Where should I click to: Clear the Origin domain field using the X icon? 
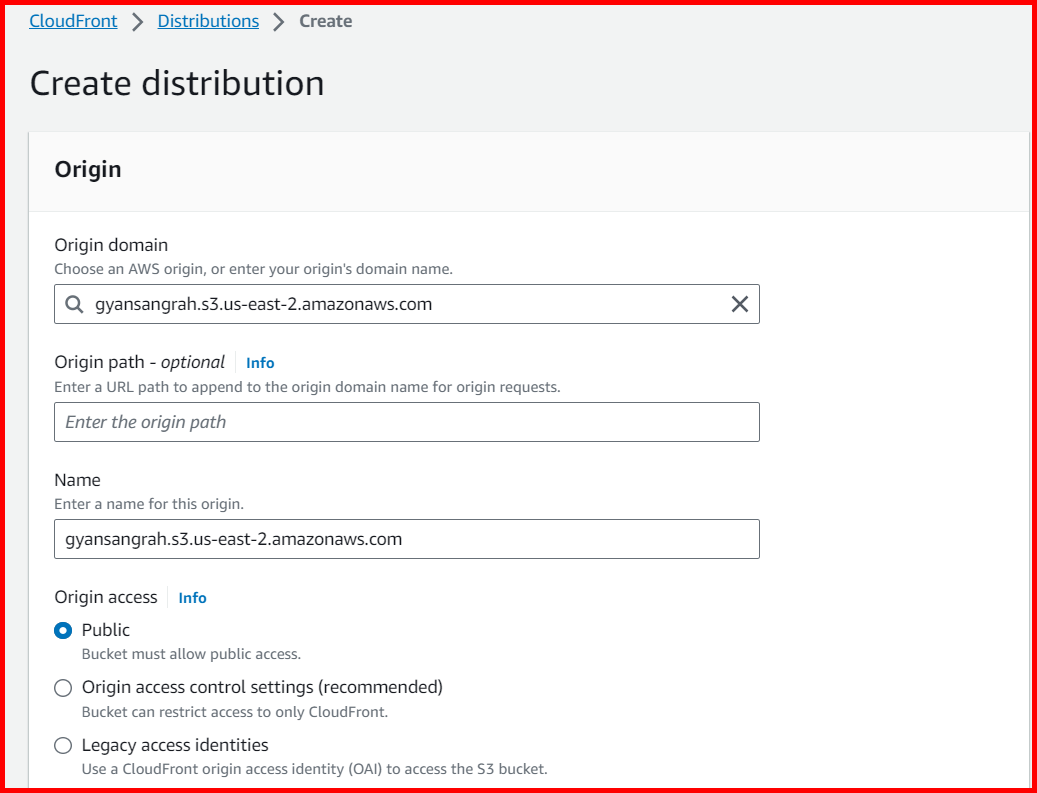(740, 304)
